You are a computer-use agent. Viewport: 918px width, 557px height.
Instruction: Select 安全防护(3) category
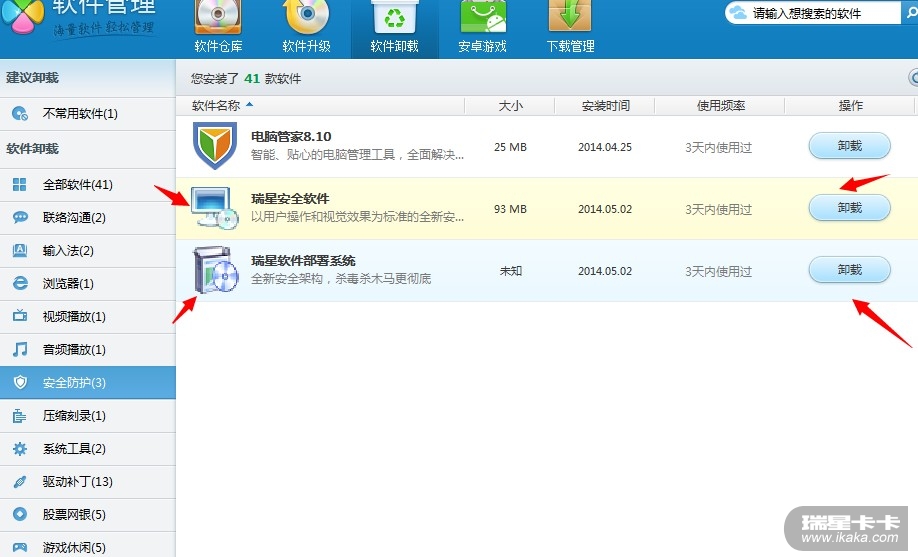pyautogui.click(x=88, y=382)
